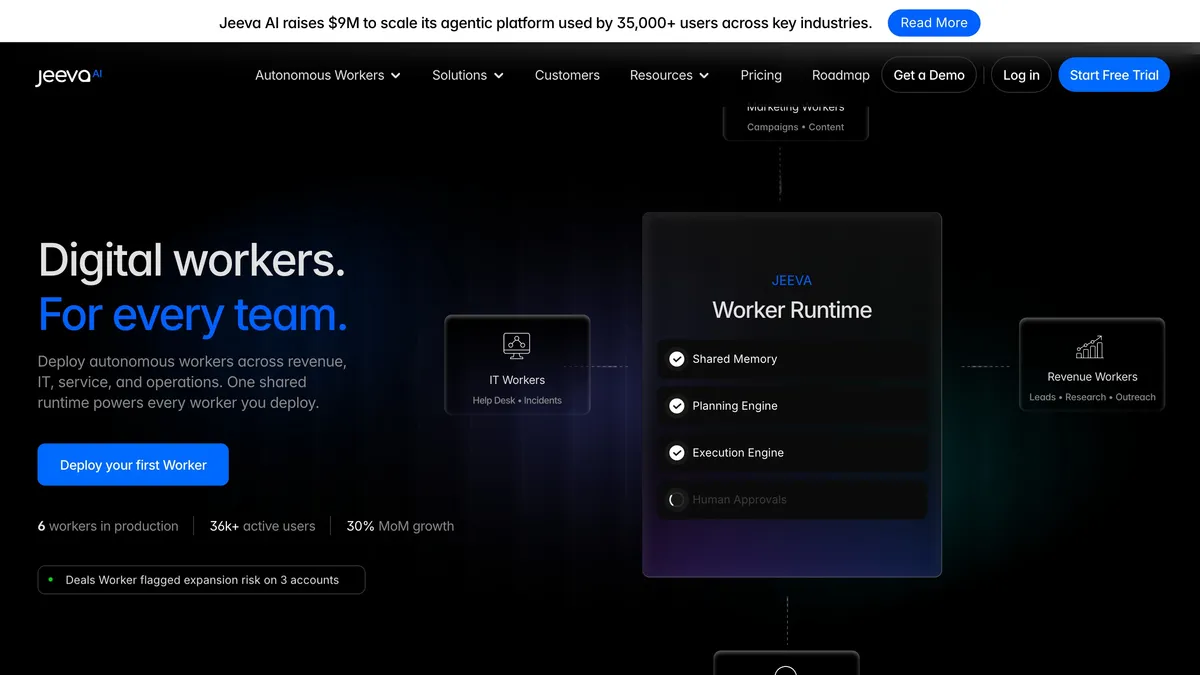1200x675 pixels.
Task: Click the "6 workers in production" stat
Action: [x=108, y=526]
